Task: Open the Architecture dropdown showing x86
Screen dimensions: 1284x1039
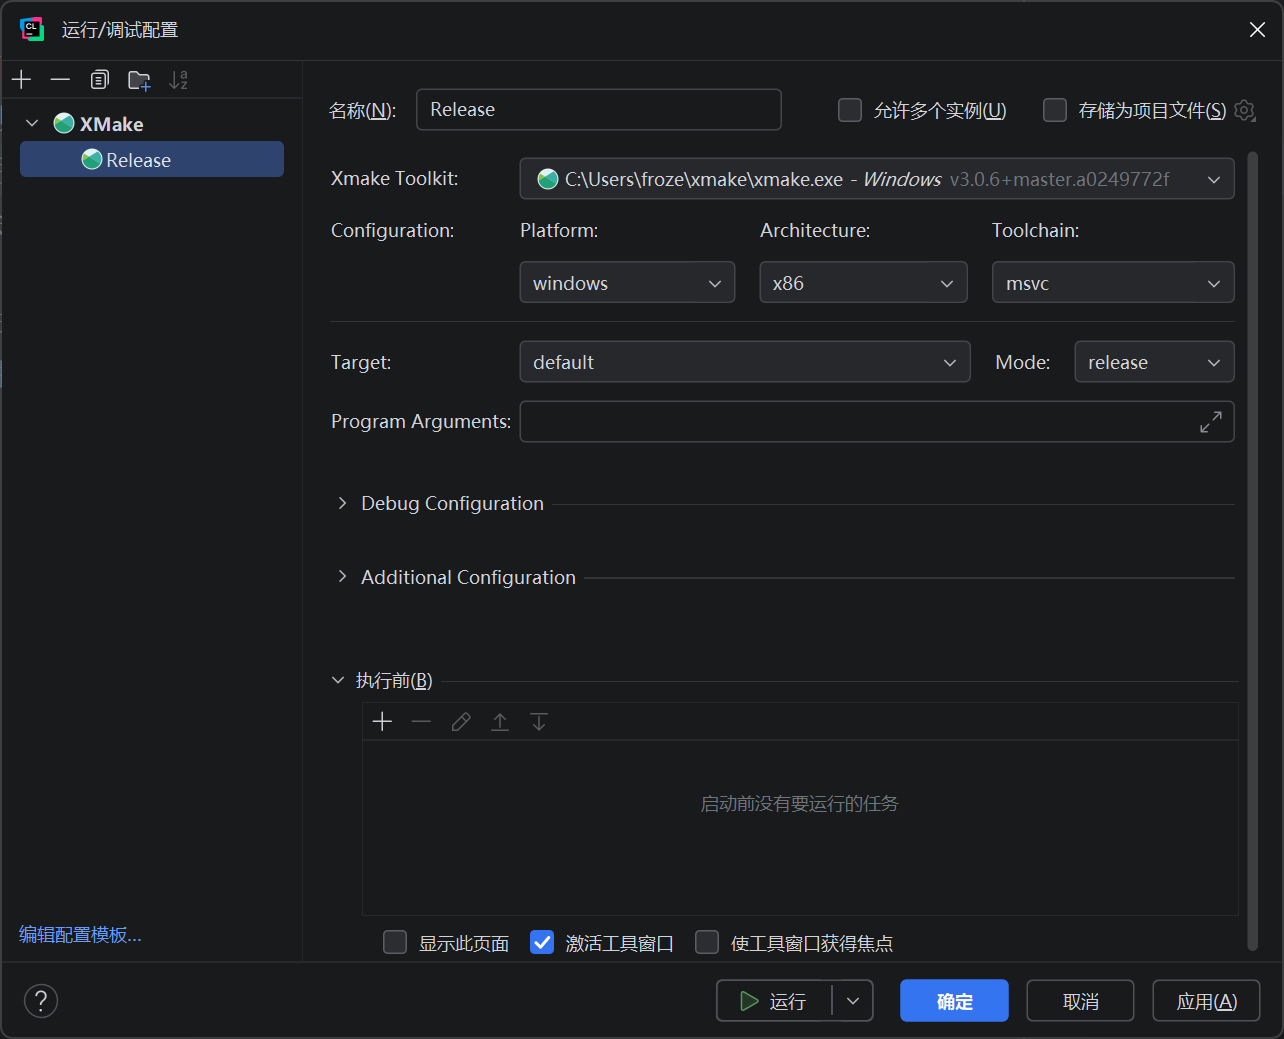Action: [x=863, y=283]
